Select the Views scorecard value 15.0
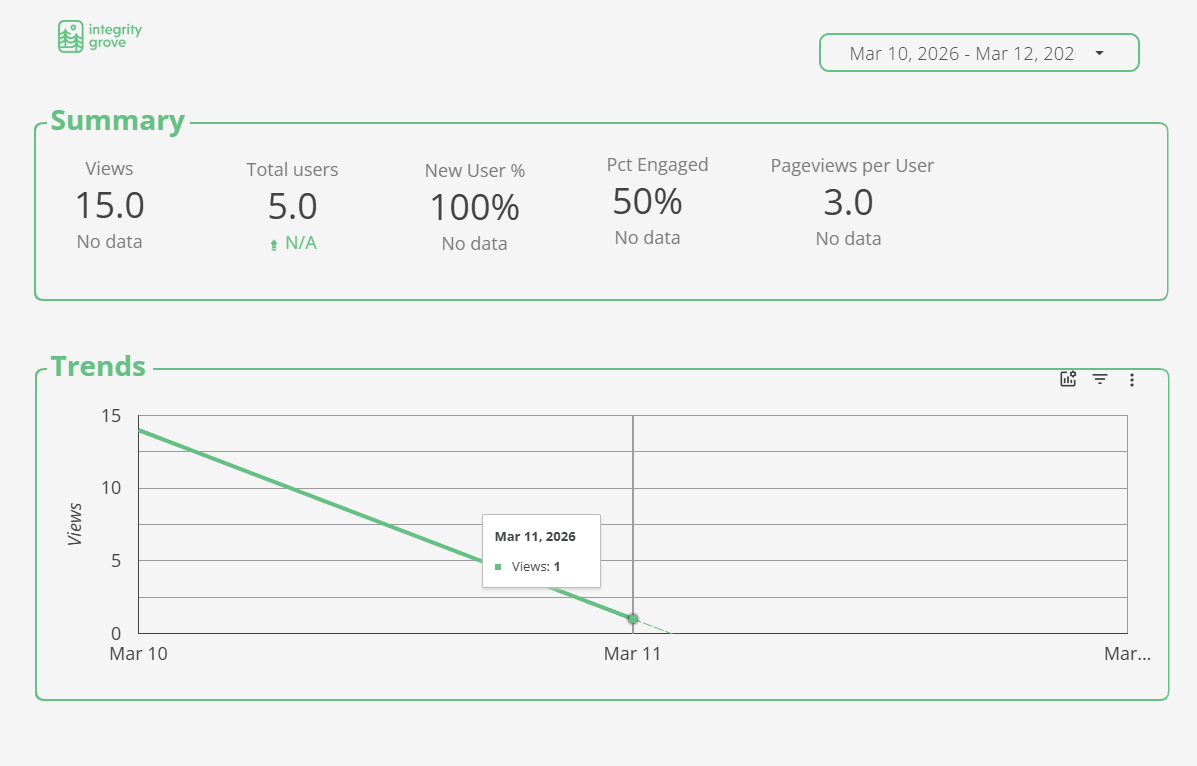Viewport: 1197px width, 766px height. tap(110, 206)
